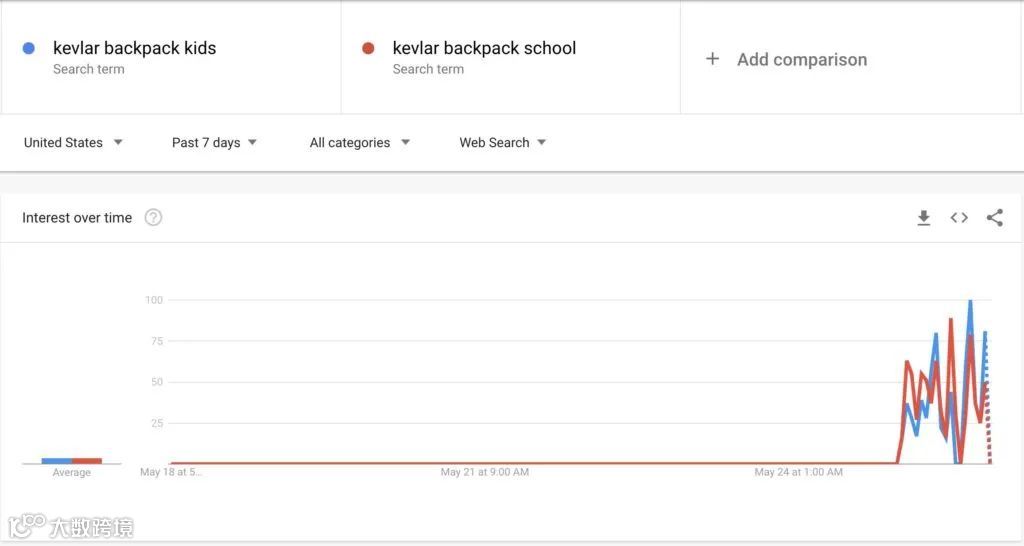1024x546 pixels.
Task: Click the Average bar chart
Action: point(72,461)
